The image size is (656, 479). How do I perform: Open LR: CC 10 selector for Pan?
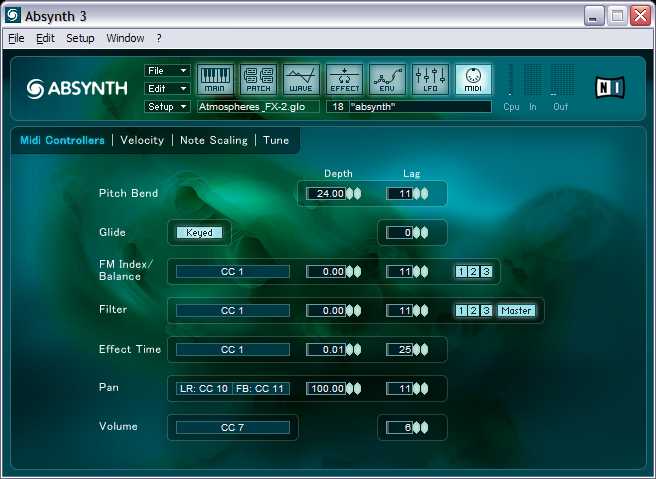click(x=204, y=388)
